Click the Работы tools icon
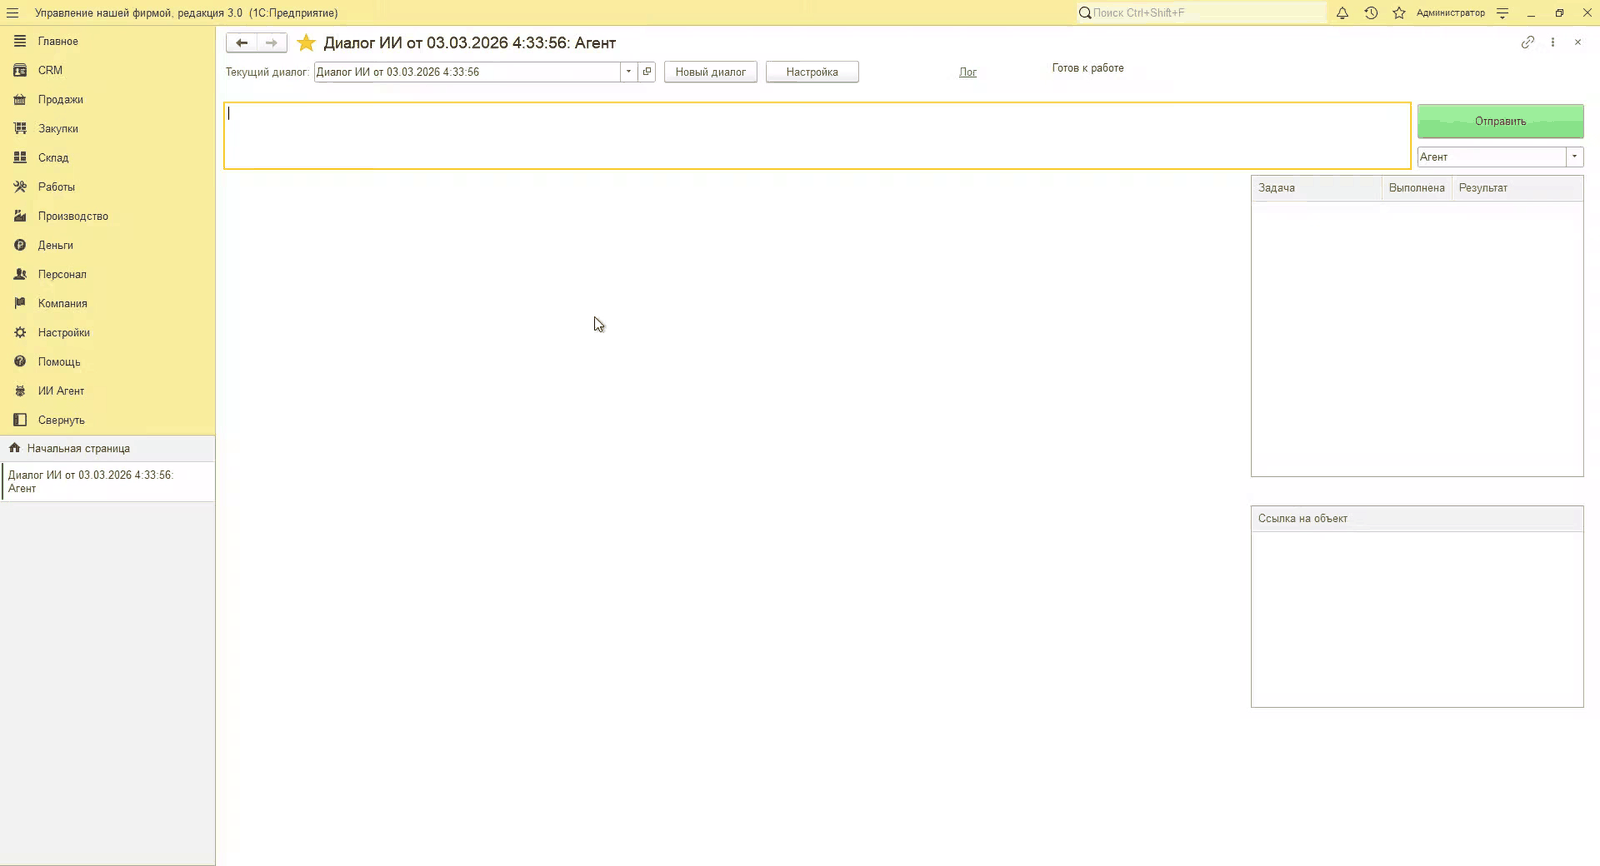The height and width of the screenshot is (866, 1600). pyautogui.click(x=20, y=187)
